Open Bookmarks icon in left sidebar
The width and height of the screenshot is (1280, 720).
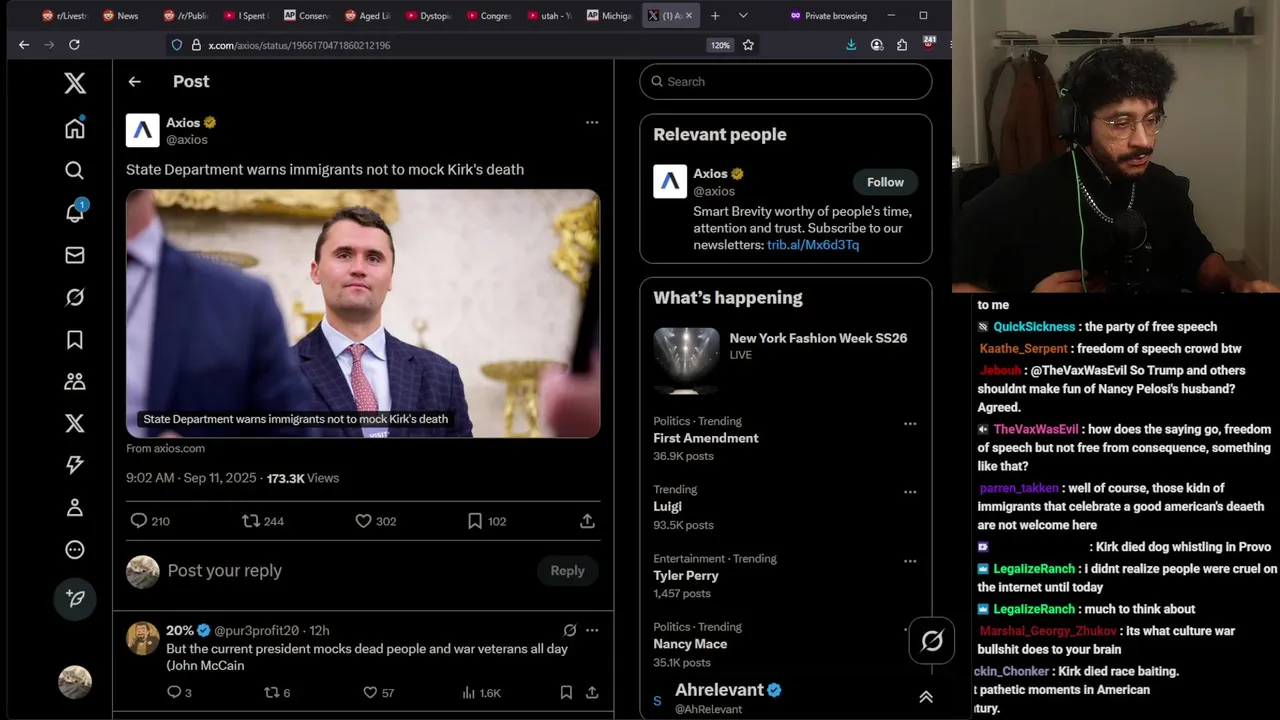75,340
